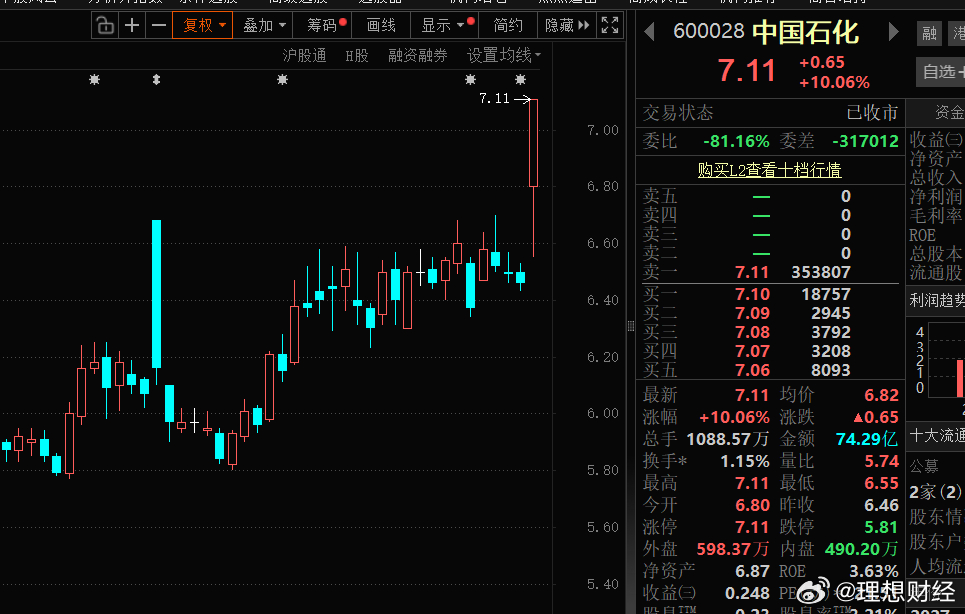Click the diamond-shaped event marker
This screenshot has width=965, height=614.
(156, 79)
